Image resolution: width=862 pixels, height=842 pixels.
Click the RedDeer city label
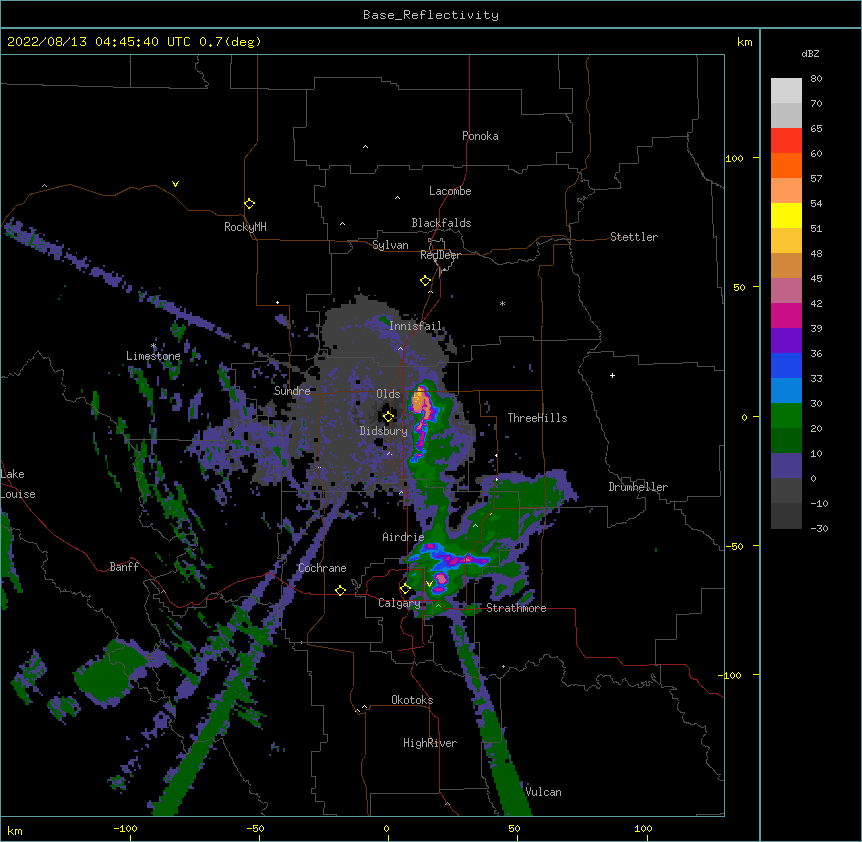click(440, 255)
